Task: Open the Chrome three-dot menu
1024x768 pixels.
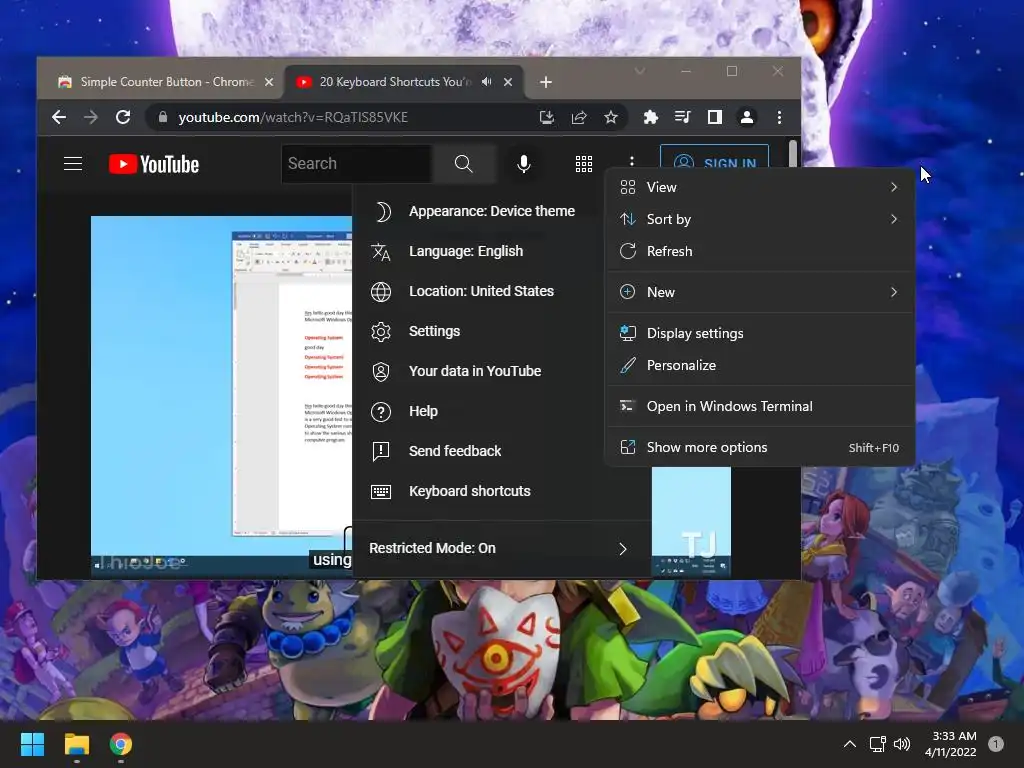Action: pyautogui.click(x=779, y=117)
